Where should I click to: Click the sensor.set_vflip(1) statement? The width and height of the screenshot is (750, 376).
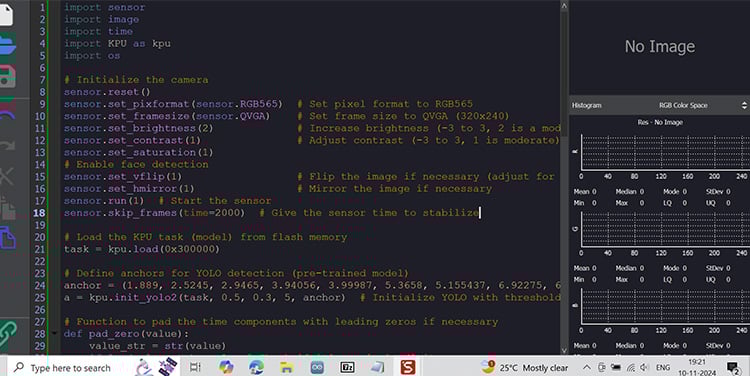[x=123, y=177]
